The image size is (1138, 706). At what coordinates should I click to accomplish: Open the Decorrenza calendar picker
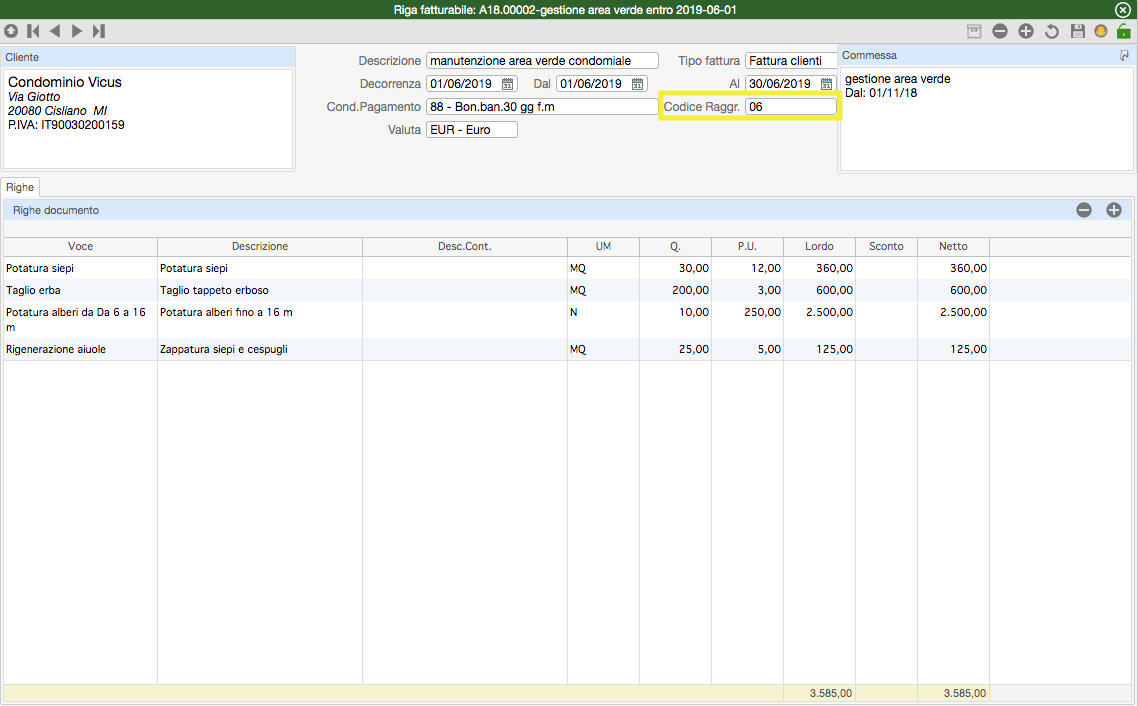[x=507, y=84]
